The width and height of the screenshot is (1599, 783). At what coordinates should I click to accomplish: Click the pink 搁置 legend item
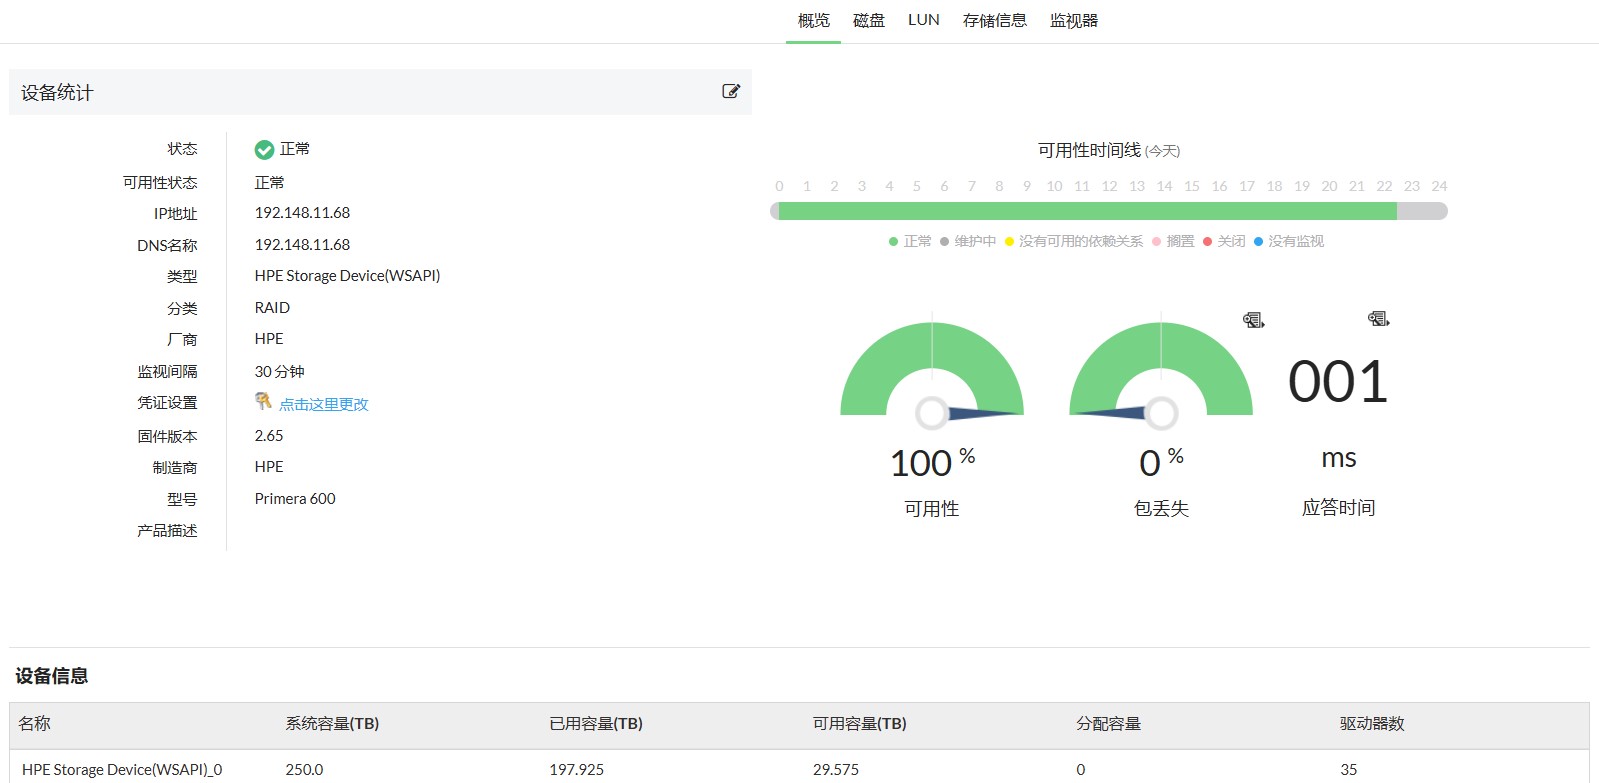click(1173, 241)
